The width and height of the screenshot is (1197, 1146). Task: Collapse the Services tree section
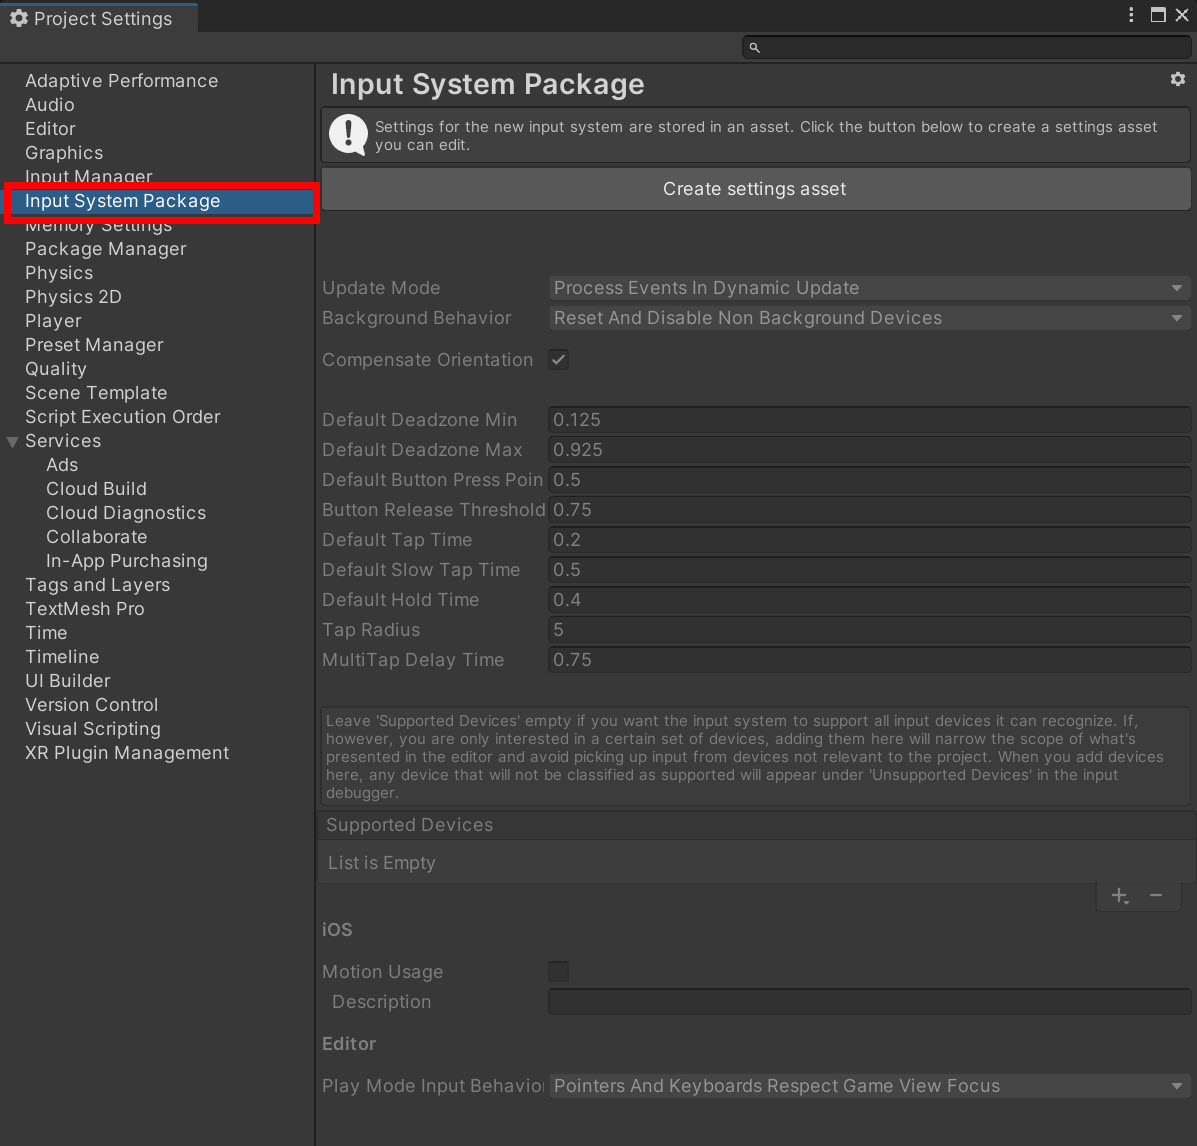coord(12,441)
